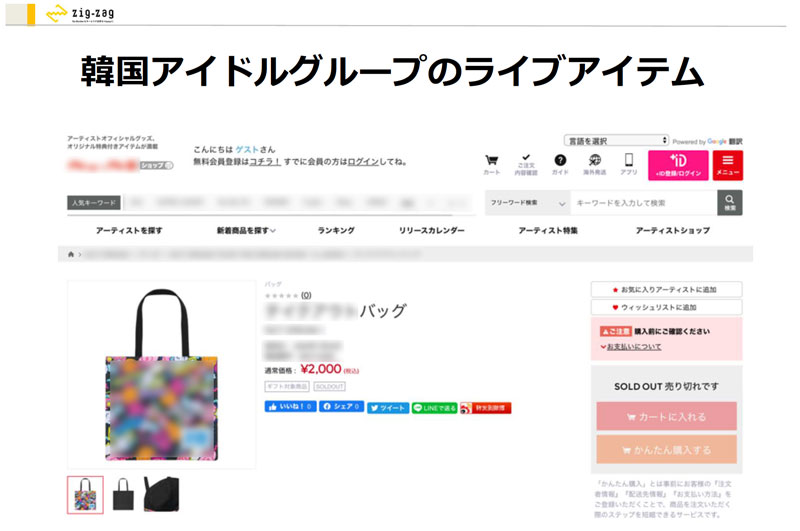
Task: Expand the free word search type dropdown
Action: coord(528,203)
